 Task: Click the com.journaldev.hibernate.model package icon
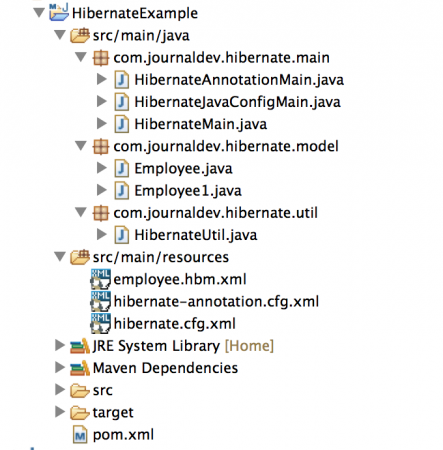click(101, 146)
